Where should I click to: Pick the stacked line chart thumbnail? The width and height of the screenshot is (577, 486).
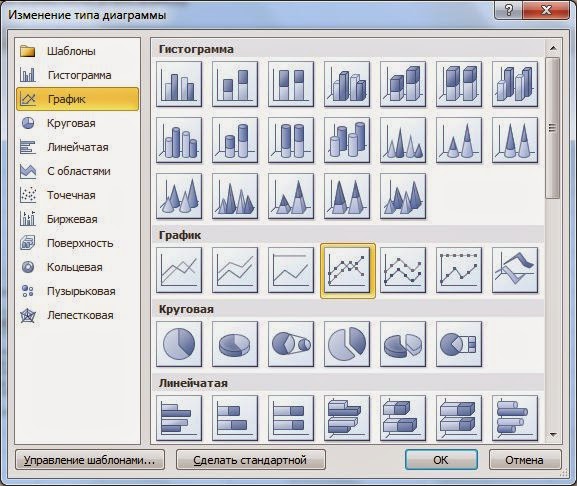pos(235,270)
